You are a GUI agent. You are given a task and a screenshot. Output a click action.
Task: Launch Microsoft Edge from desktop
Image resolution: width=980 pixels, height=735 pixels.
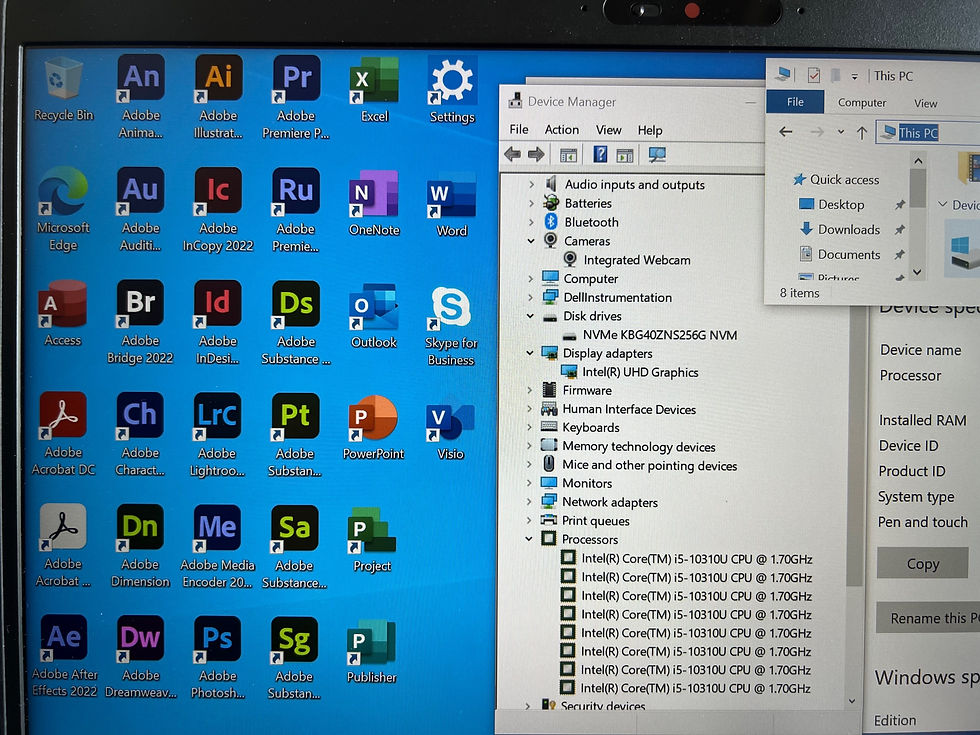click(x=63, y=209)
